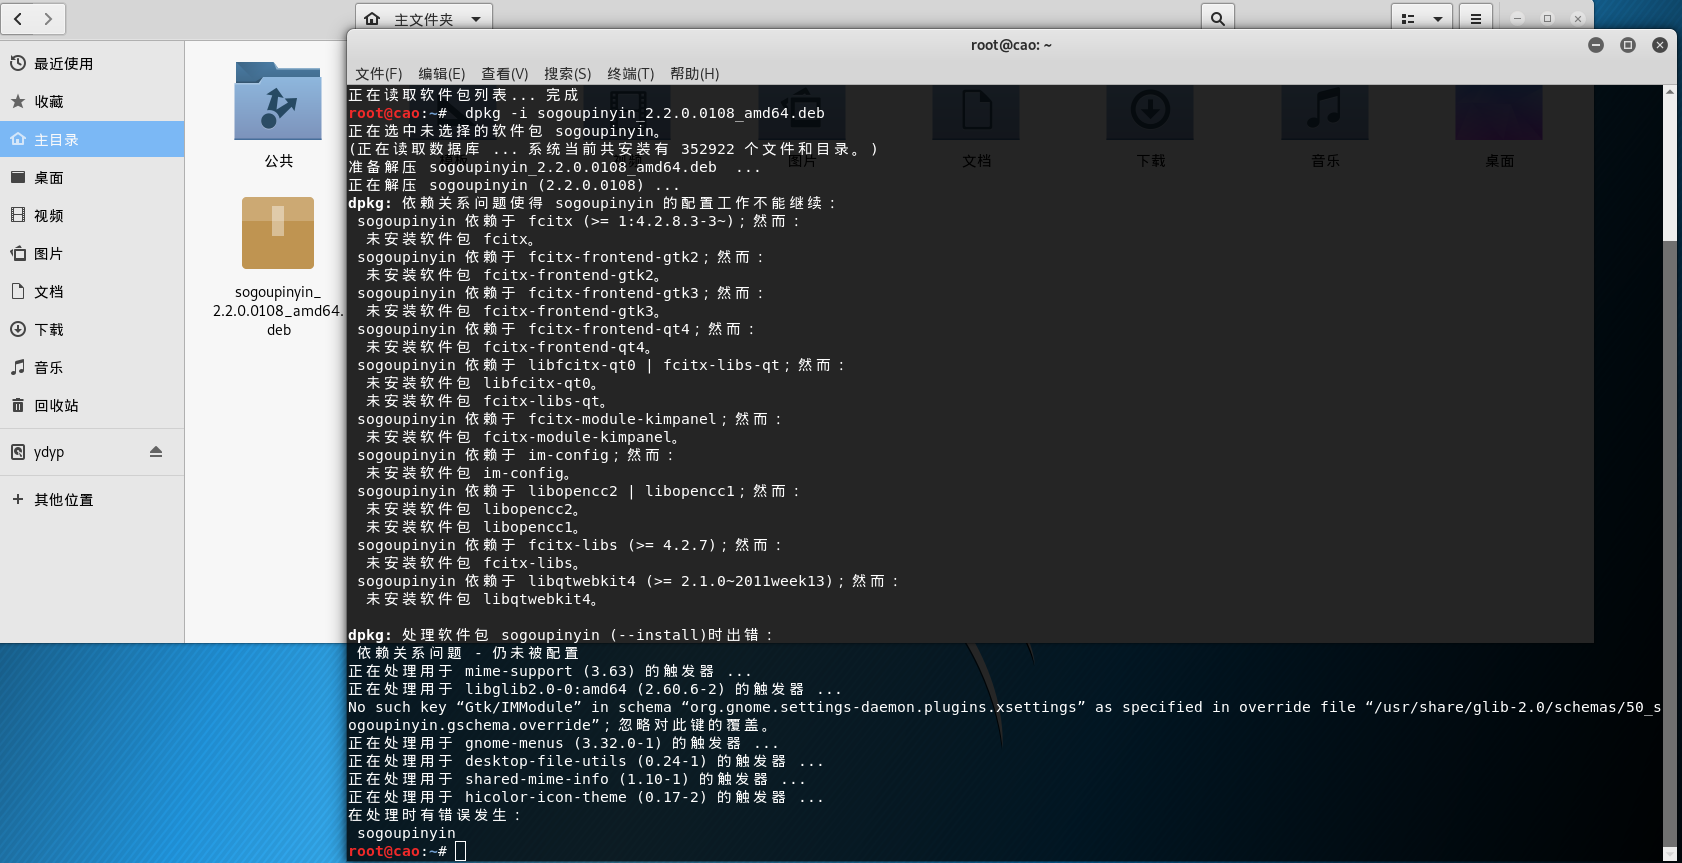Click the 未安装软件包 im-config line
The width and height of the screenshot is (1682, 863).
tap(468, 473)
